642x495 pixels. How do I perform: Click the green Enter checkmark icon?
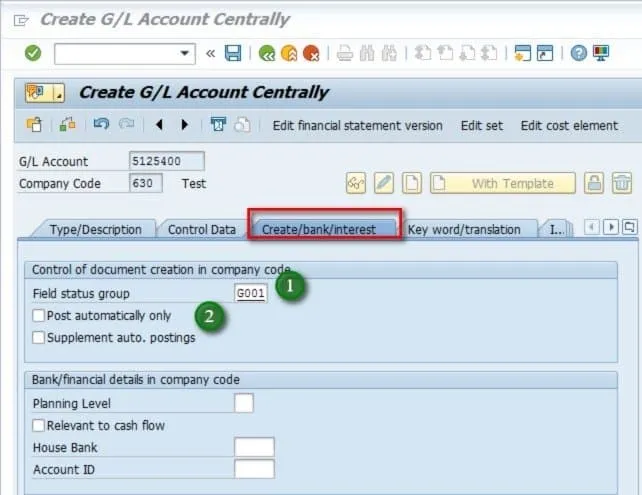pos(33,53)
